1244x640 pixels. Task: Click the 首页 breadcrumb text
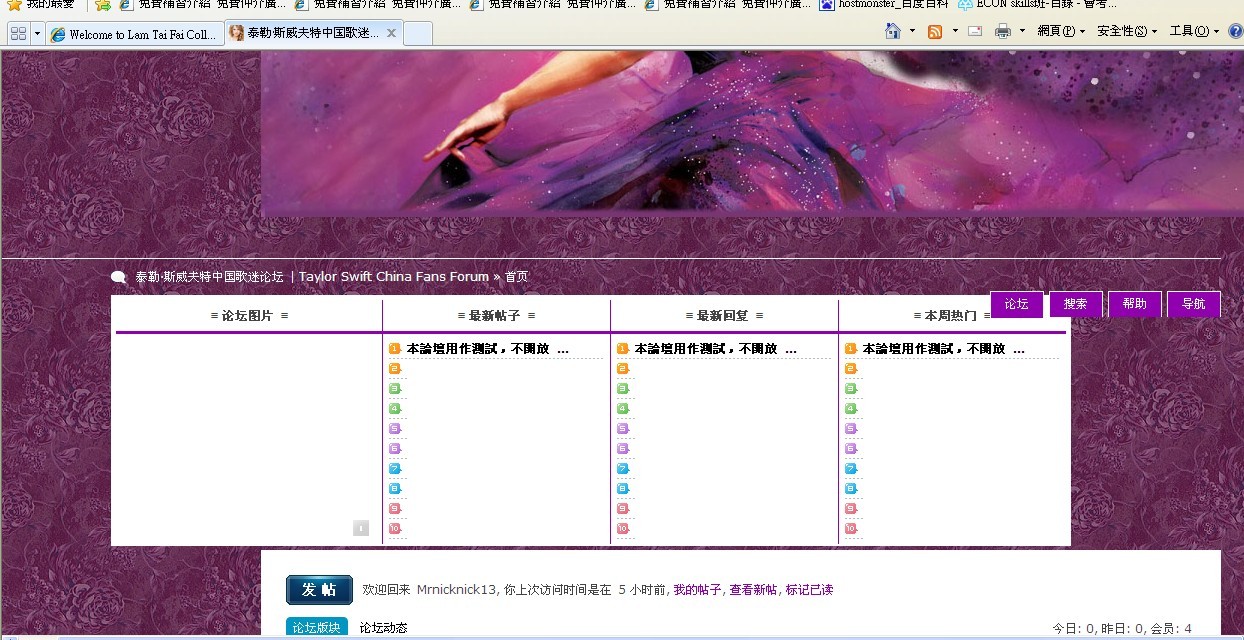click(x=516, y=277)
